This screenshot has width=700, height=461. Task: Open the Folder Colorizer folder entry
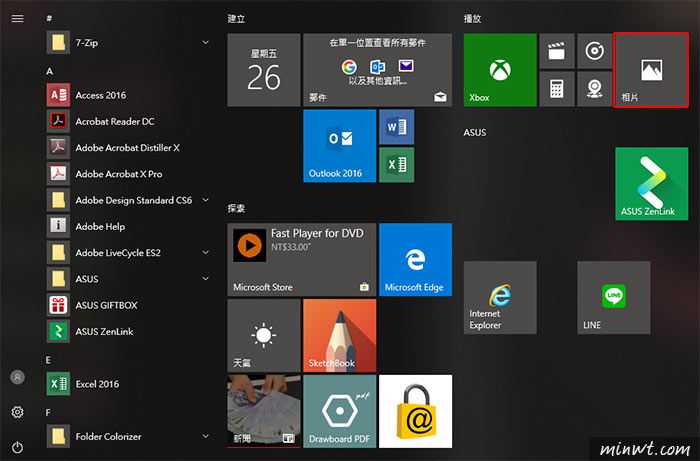click(127, 436)
